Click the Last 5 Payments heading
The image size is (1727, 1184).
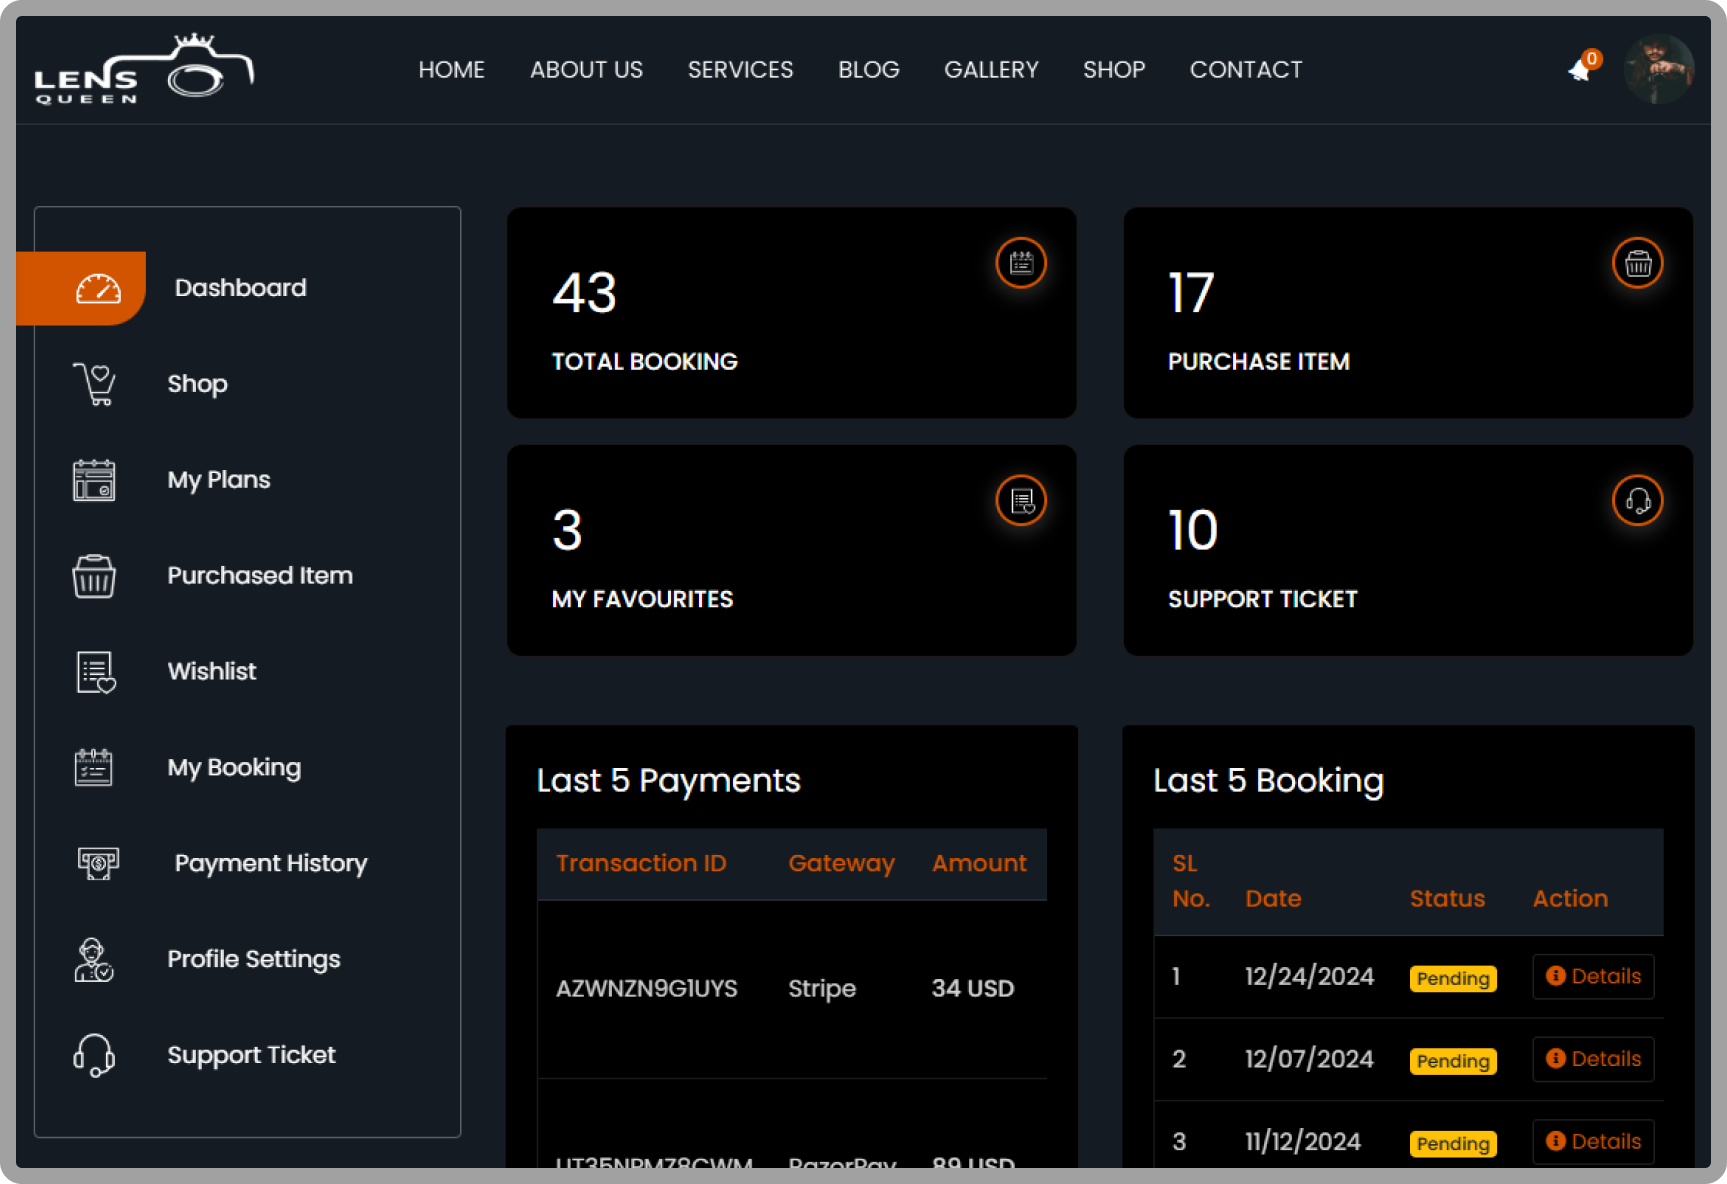pos(668,781)
